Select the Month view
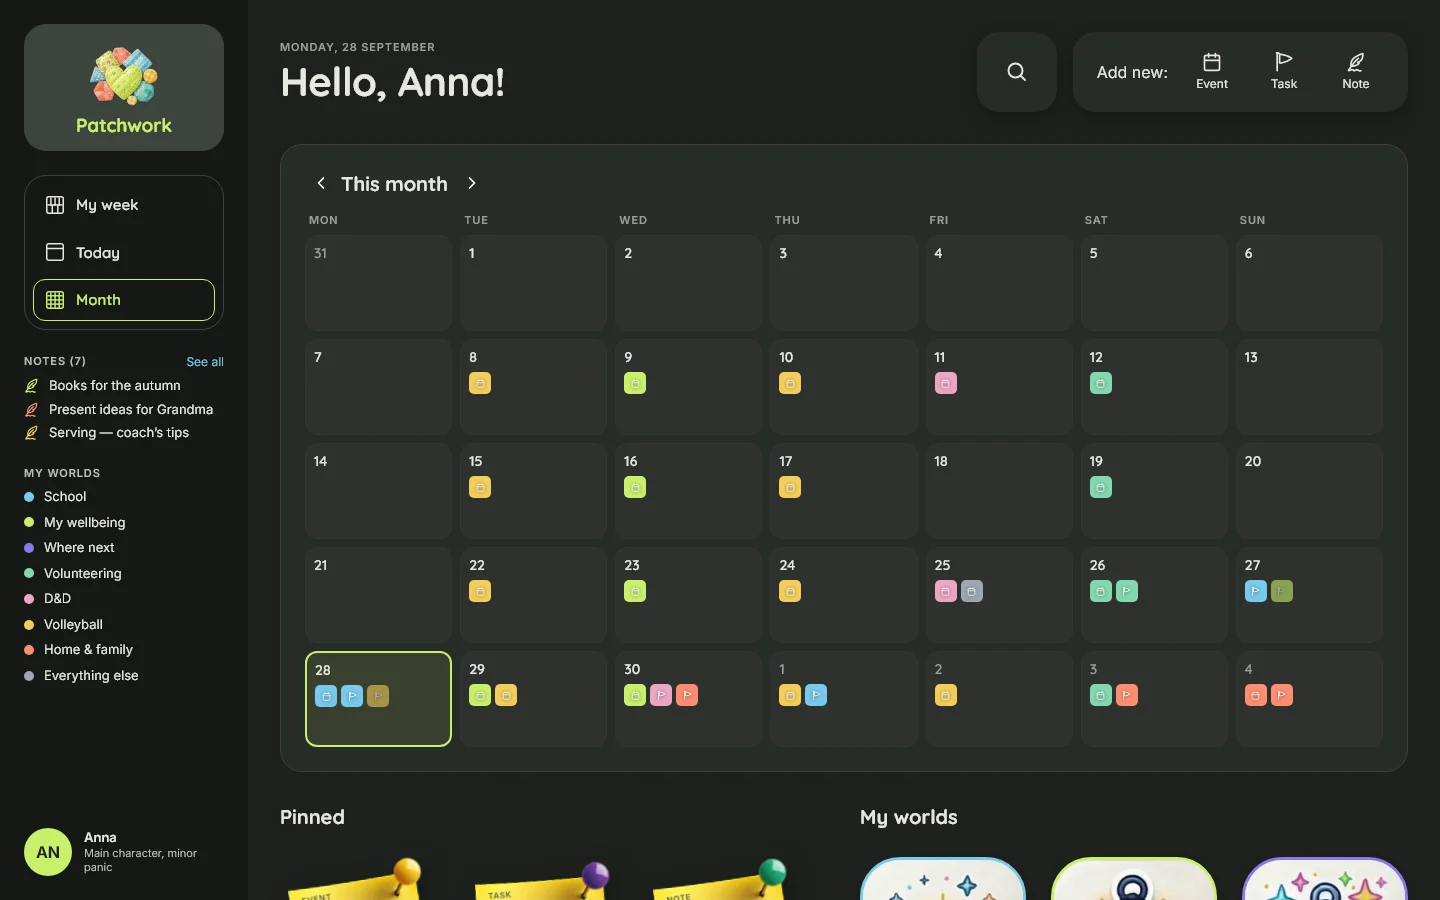The image size is (1440, 900). tap(124, 300)
